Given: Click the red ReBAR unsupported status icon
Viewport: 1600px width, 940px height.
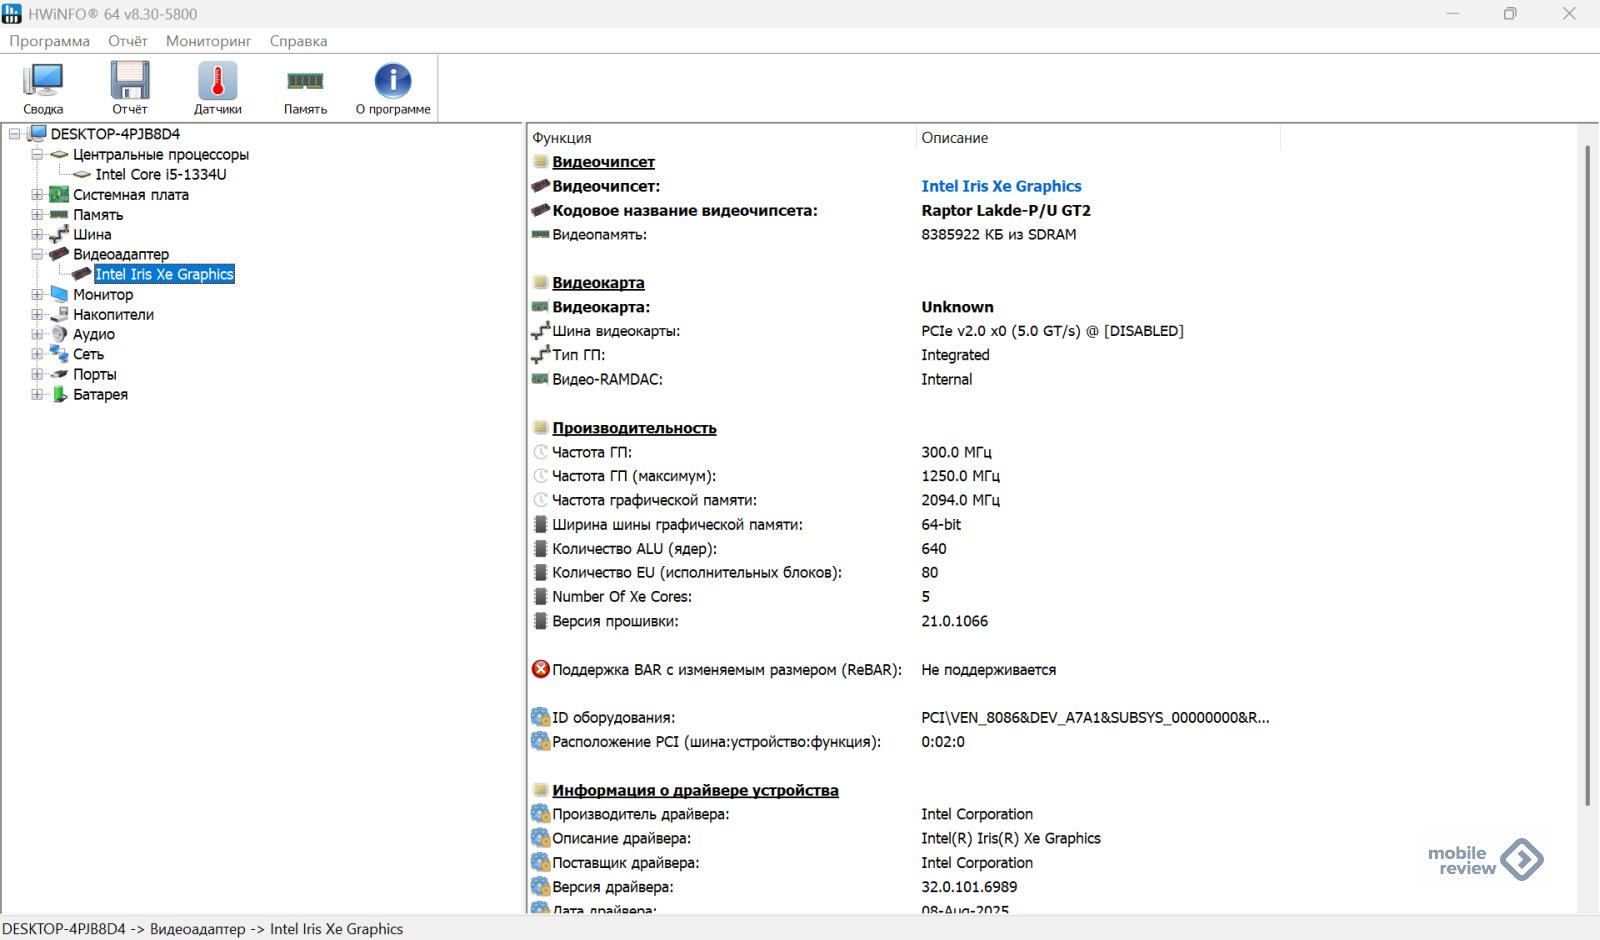Looking at the screenshot, I should click(541, 669).
